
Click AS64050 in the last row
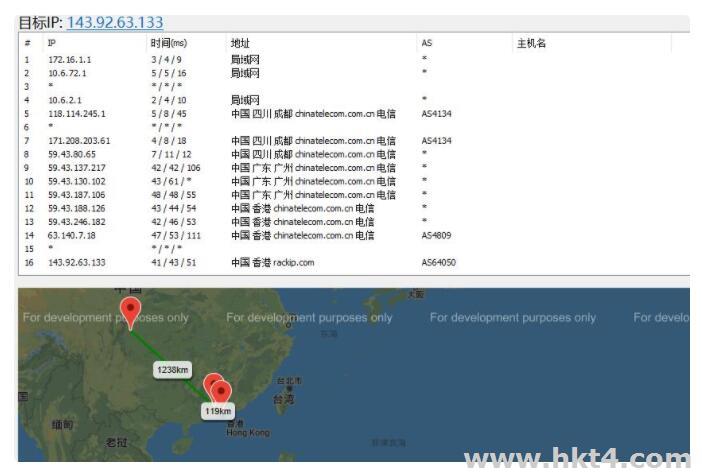pos(438,262)
